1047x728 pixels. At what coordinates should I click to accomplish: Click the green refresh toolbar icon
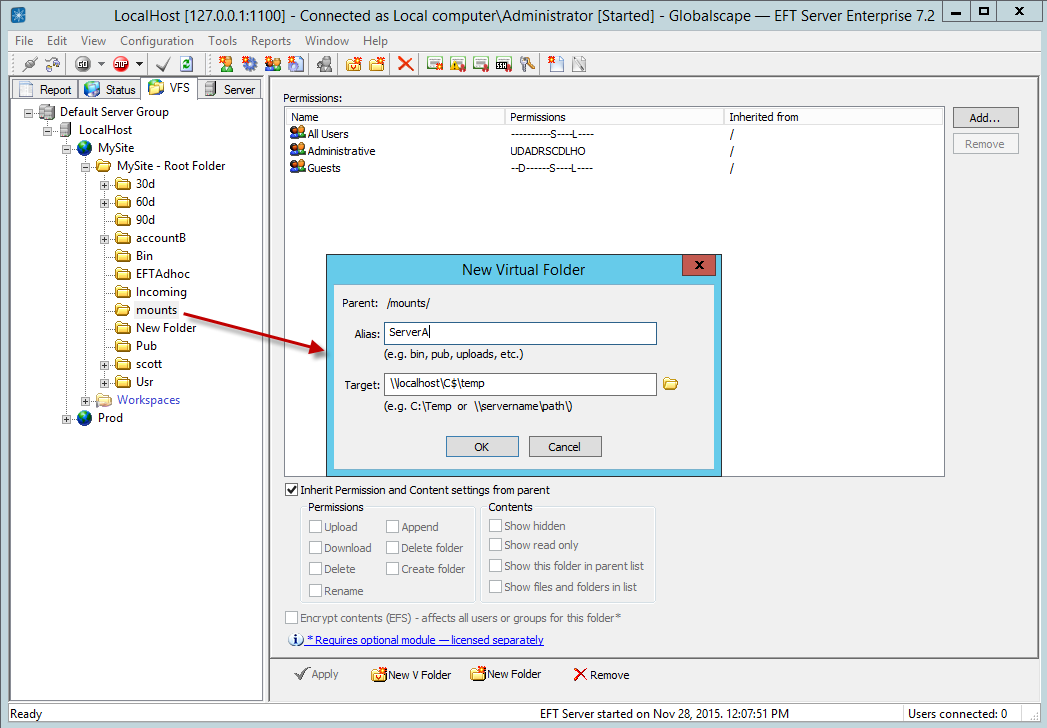point(186,64)
